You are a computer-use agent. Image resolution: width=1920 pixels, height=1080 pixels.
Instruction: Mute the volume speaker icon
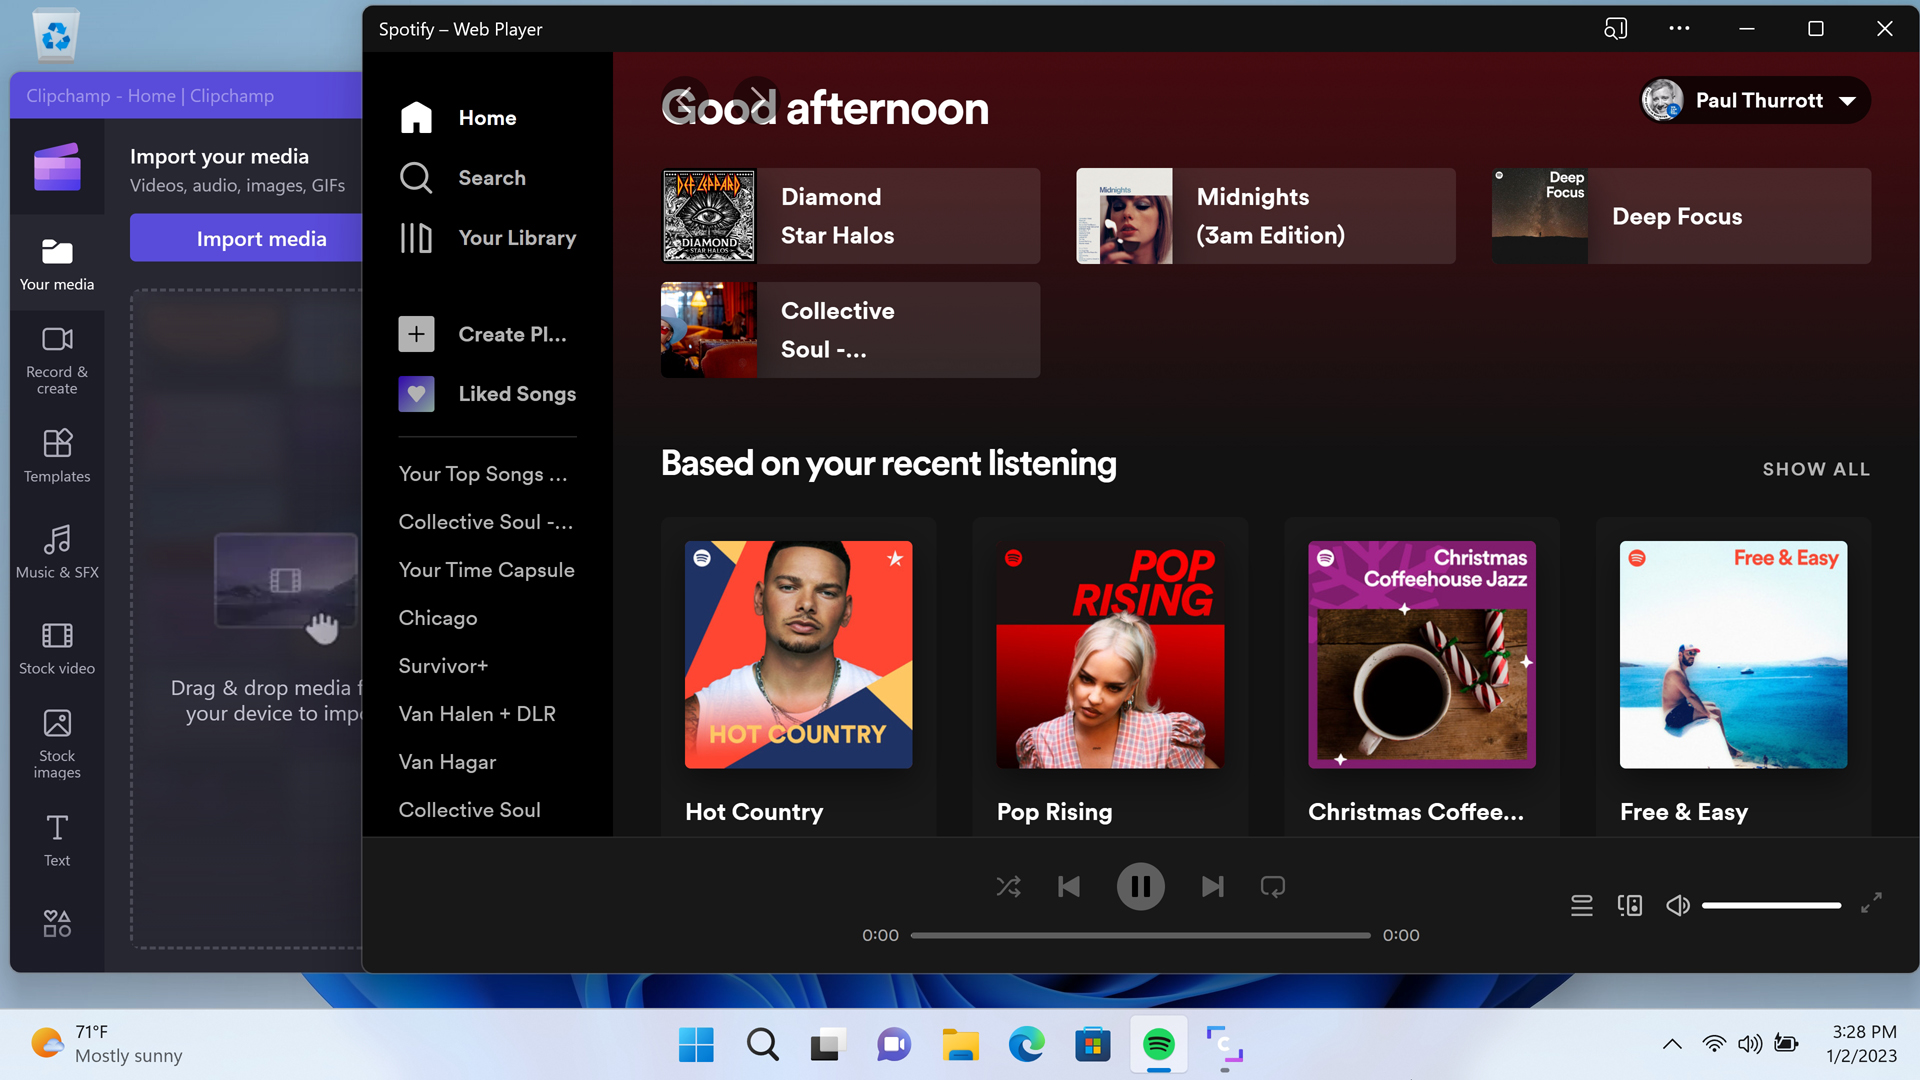coord(1677,906)
